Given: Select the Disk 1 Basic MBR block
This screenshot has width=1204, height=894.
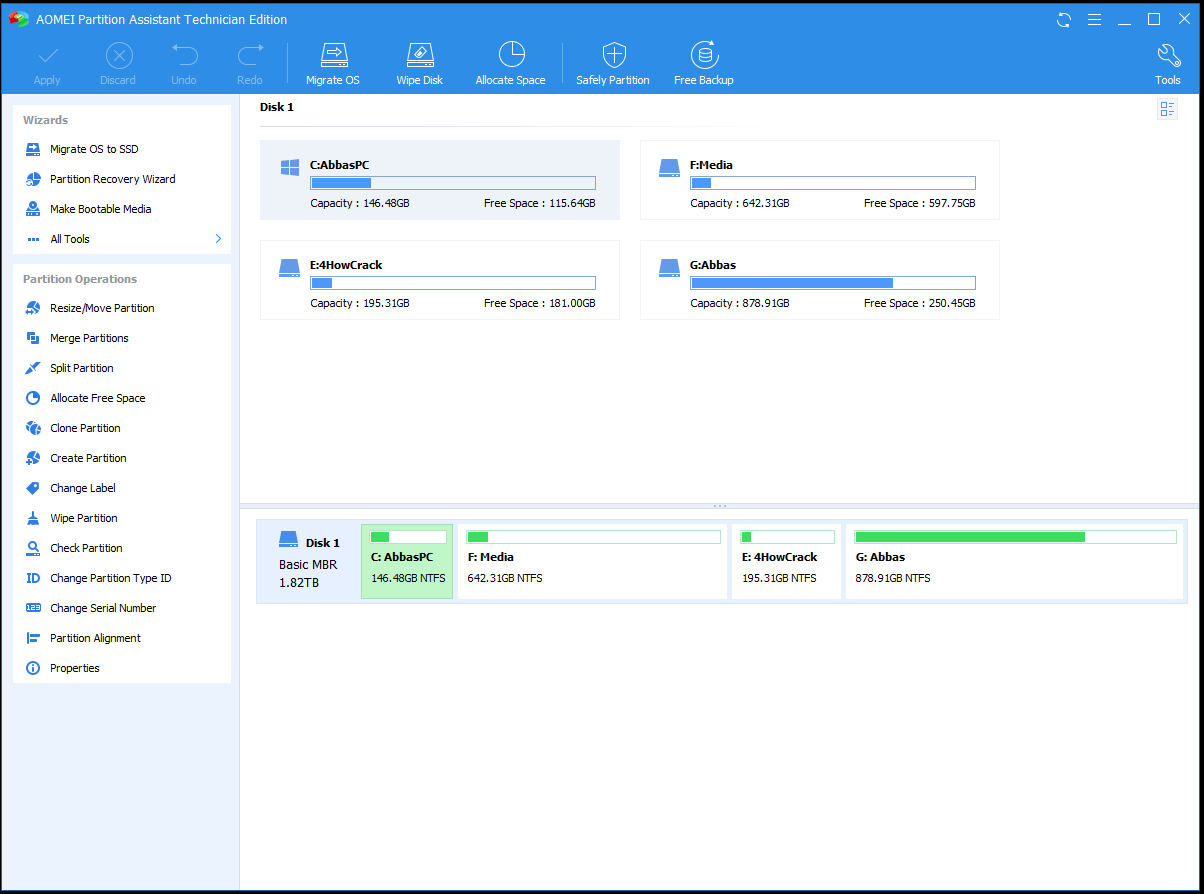Looking at the screenshot, I should [308, 561].
